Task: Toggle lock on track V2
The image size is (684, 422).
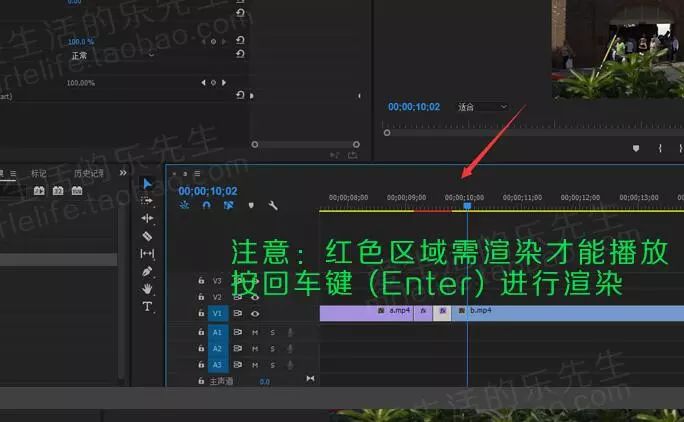Action: pos(201,297)
